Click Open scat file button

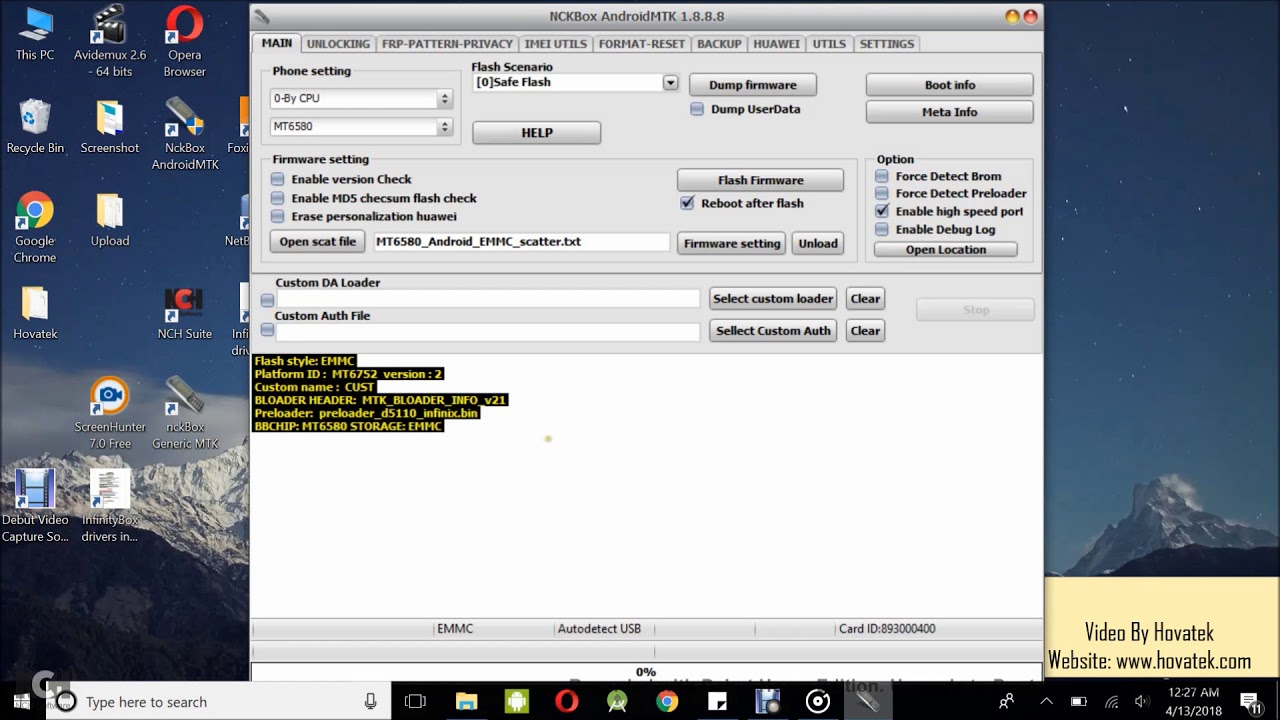(318, 242)
